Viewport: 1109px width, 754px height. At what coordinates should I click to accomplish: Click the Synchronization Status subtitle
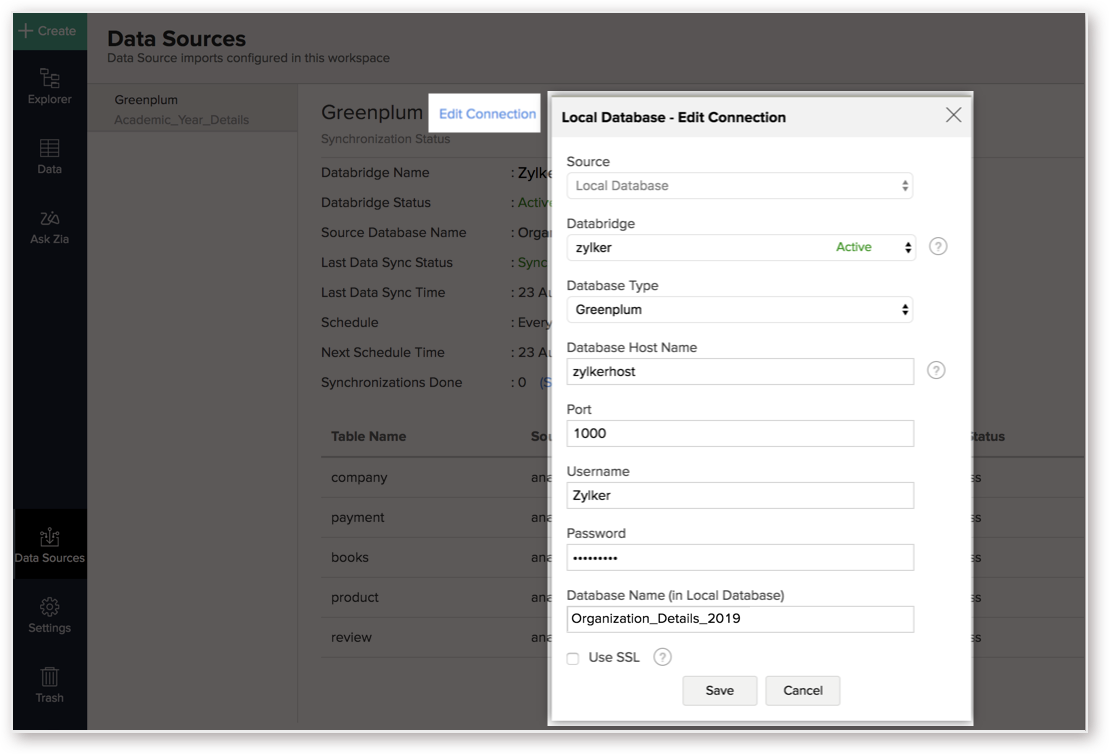pos(385,139)
